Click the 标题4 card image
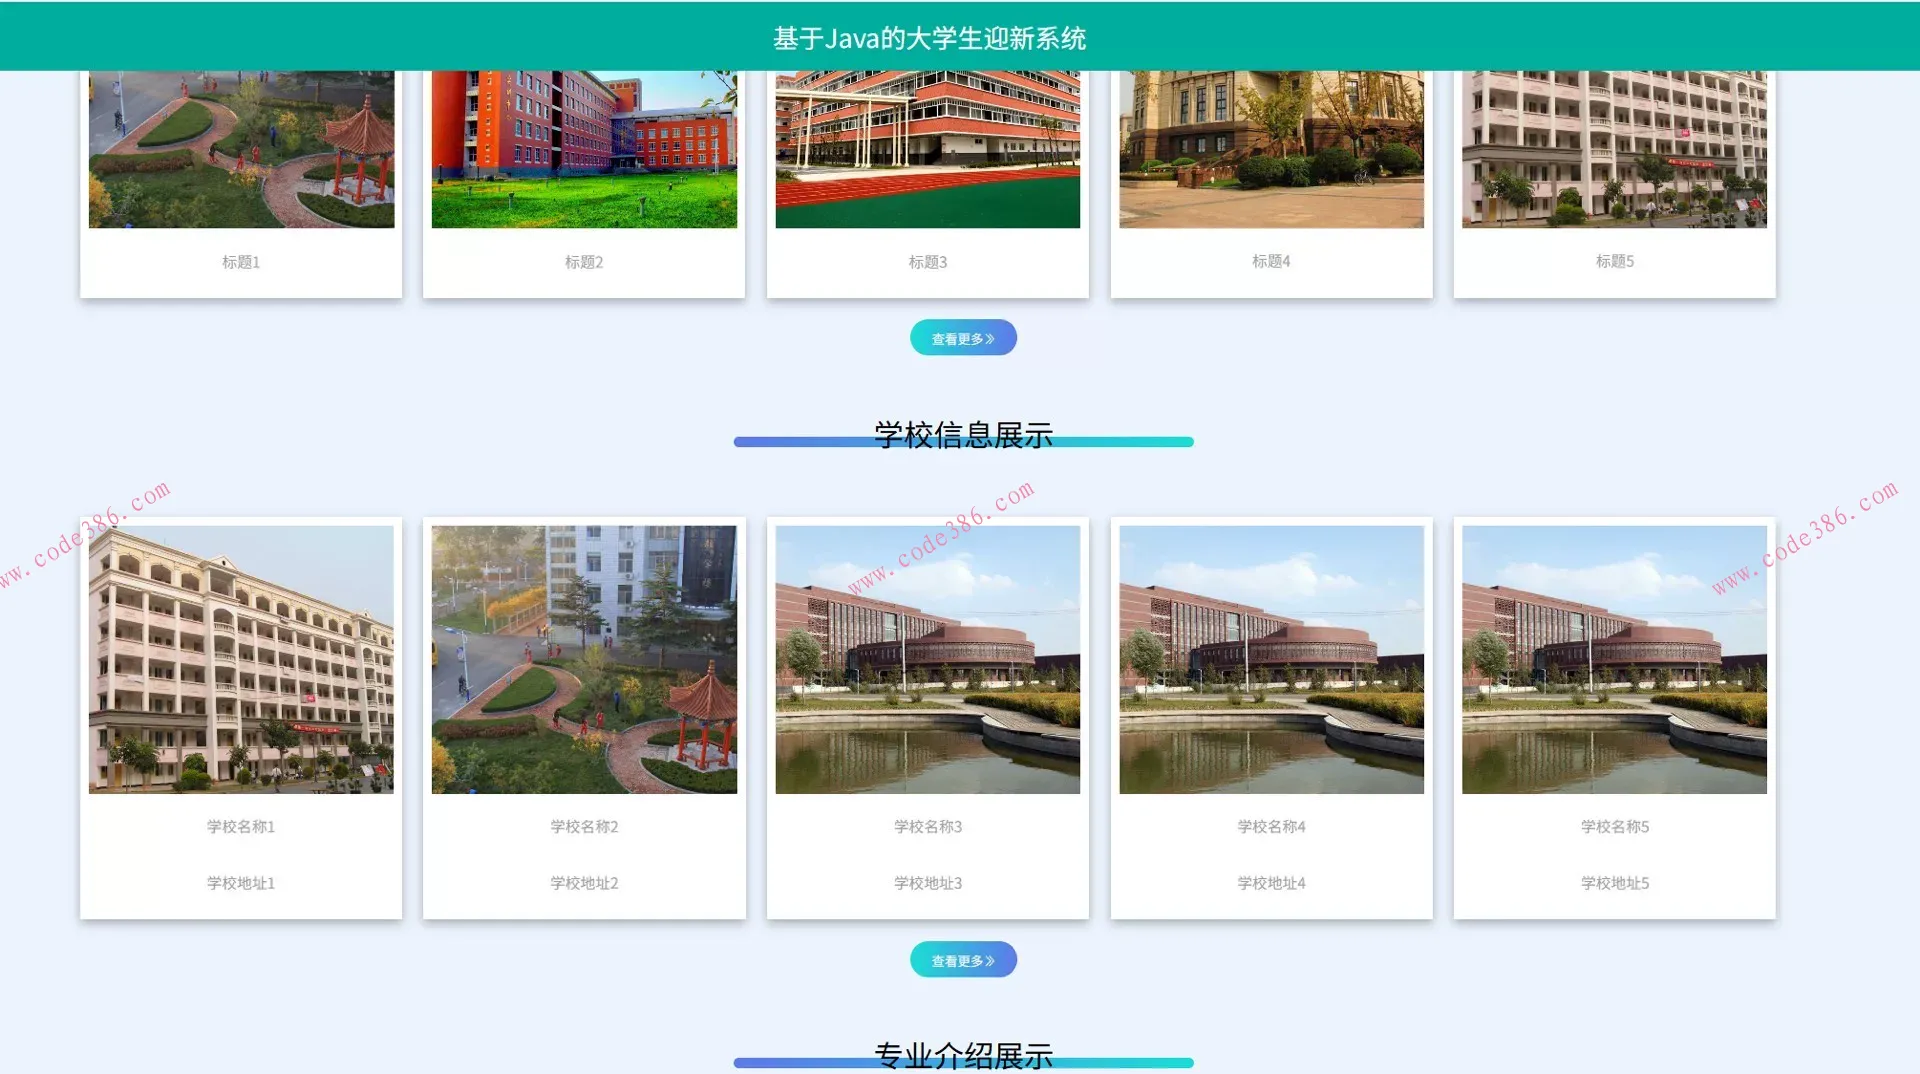The width and height of the screenshot is (1920, 1074). click(1271, 150)
